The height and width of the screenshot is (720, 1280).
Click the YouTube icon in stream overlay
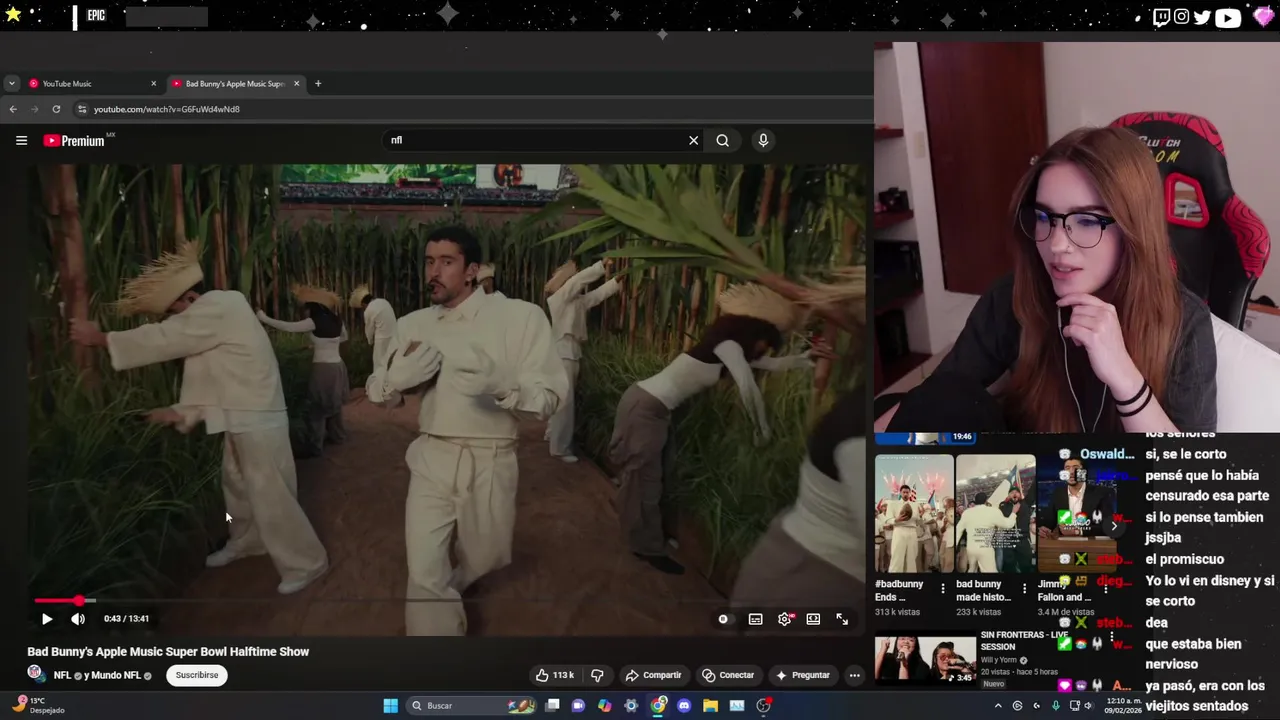(x=1227, y=17)
